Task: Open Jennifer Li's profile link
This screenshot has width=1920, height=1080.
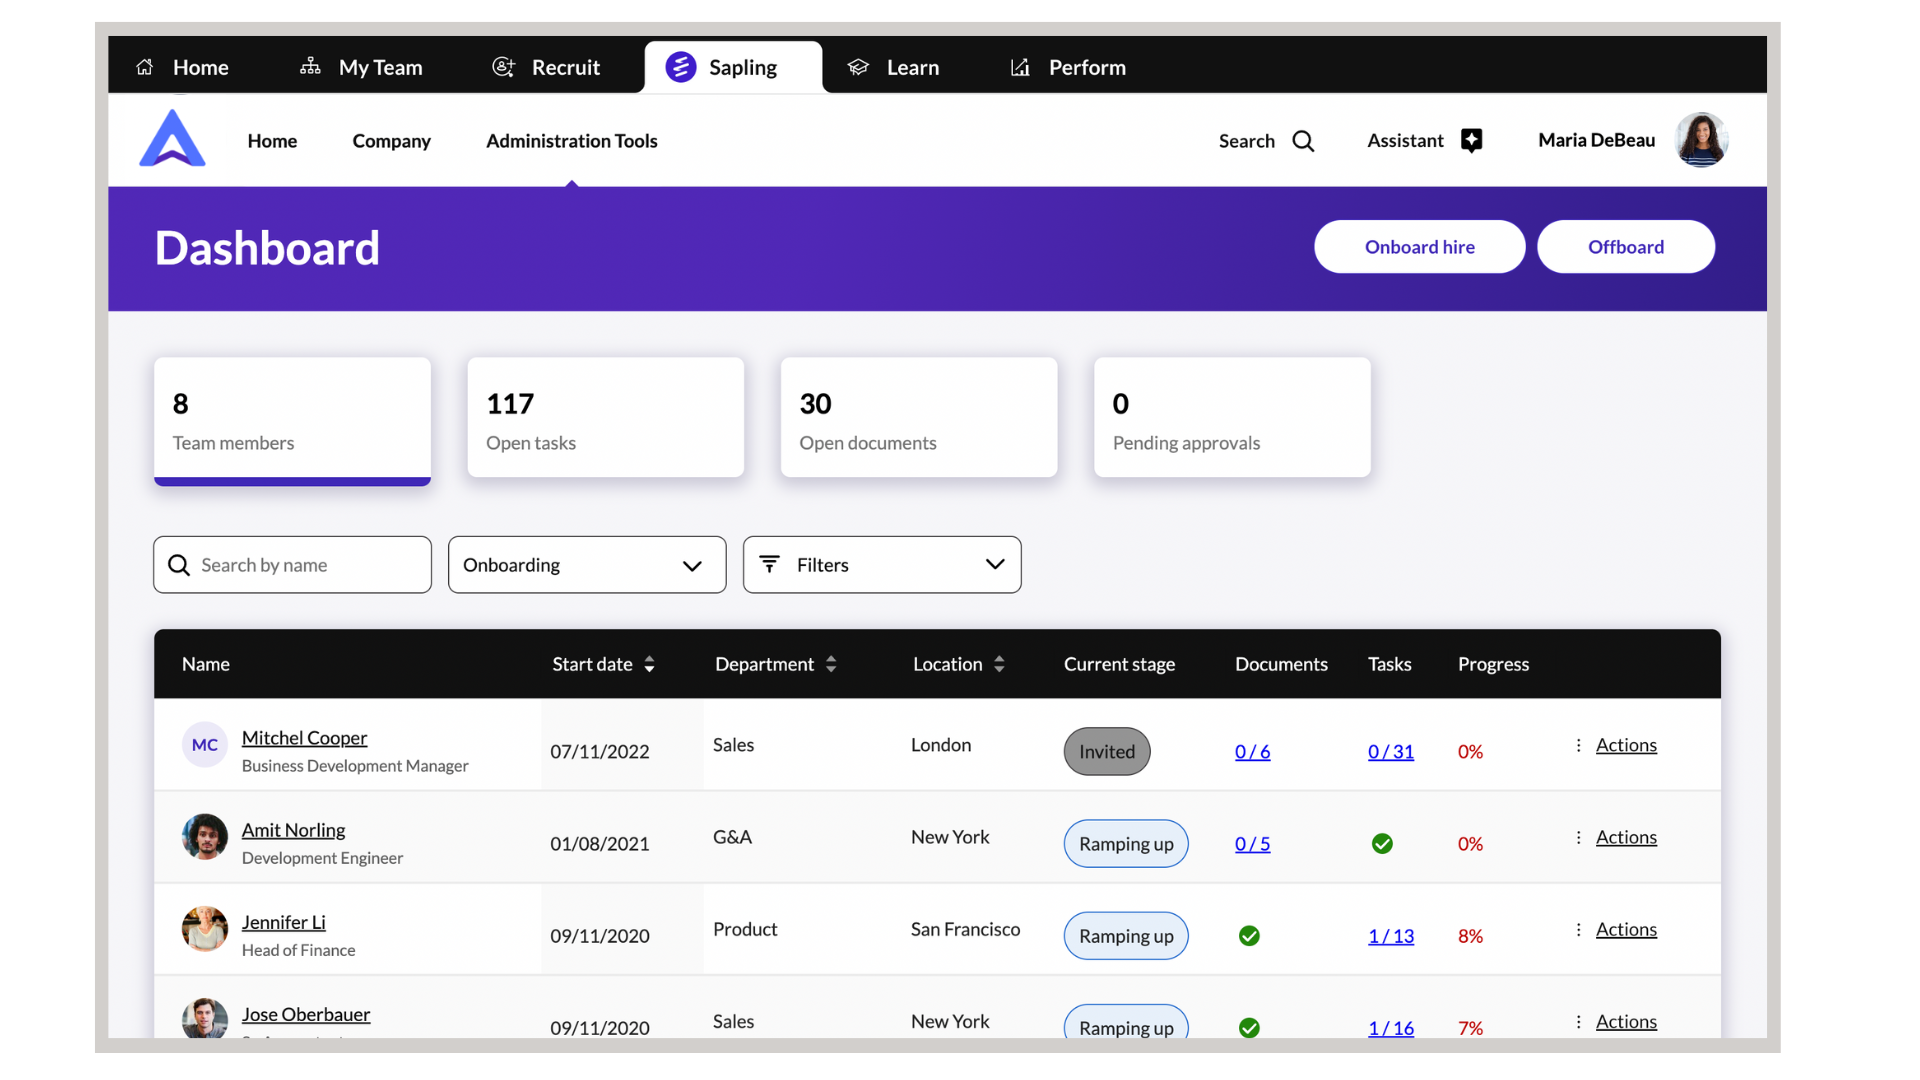Action: click(x=283, y=922)
